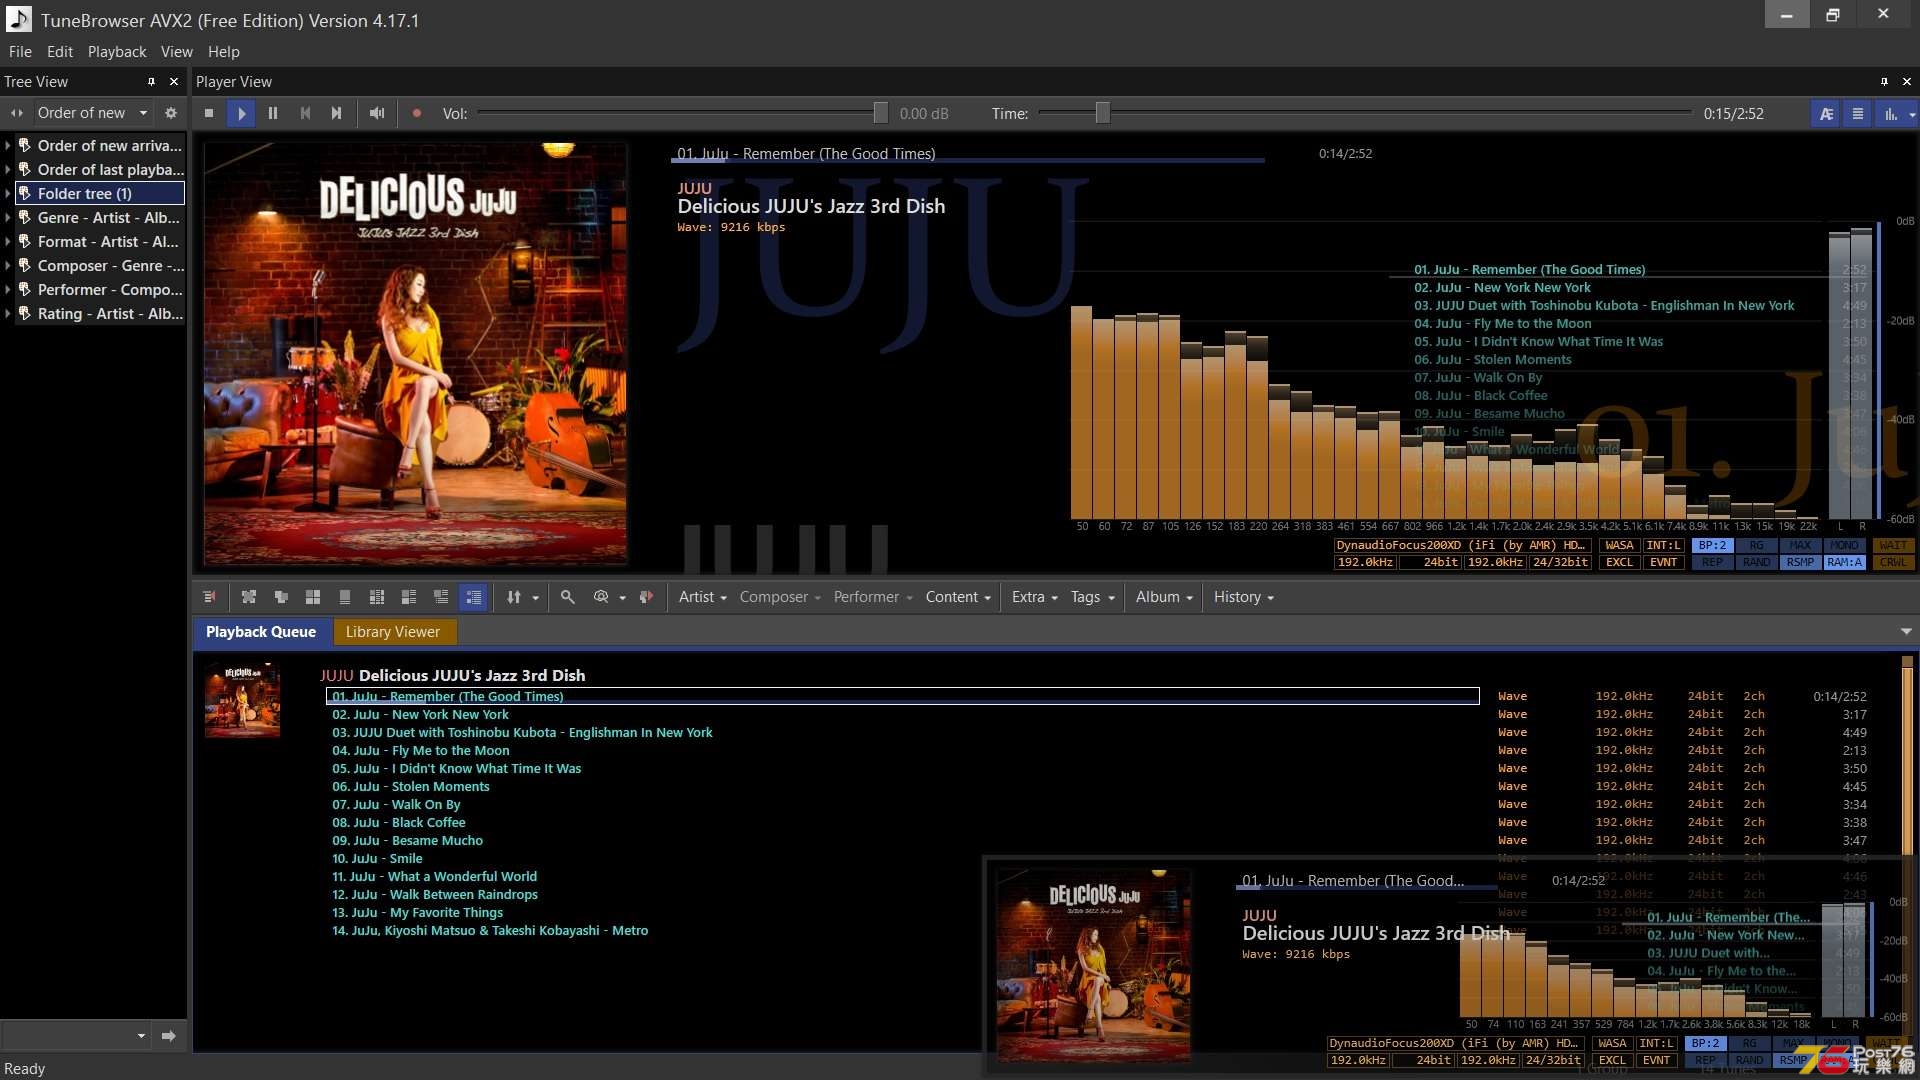Expand the Folder tree (1) node
The image size is (1920, 1080).
click(x=8, y=194)
